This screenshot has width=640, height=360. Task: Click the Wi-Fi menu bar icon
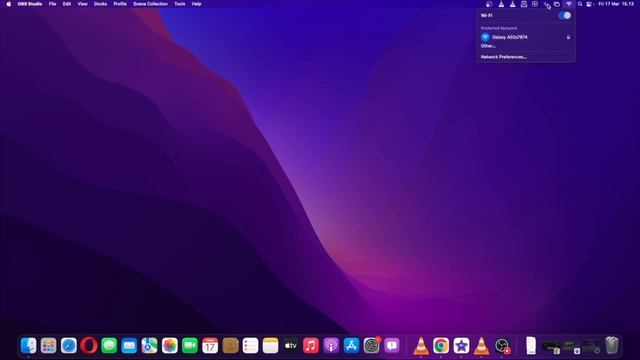pyautogui.click(x=569, y=4)
